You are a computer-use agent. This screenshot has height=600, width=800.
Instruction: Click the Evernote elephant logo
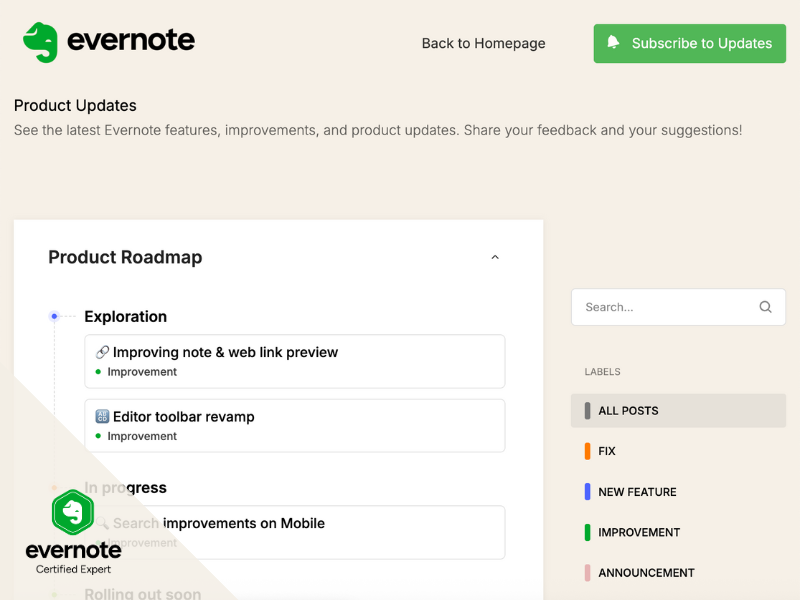tap(39, 42)
